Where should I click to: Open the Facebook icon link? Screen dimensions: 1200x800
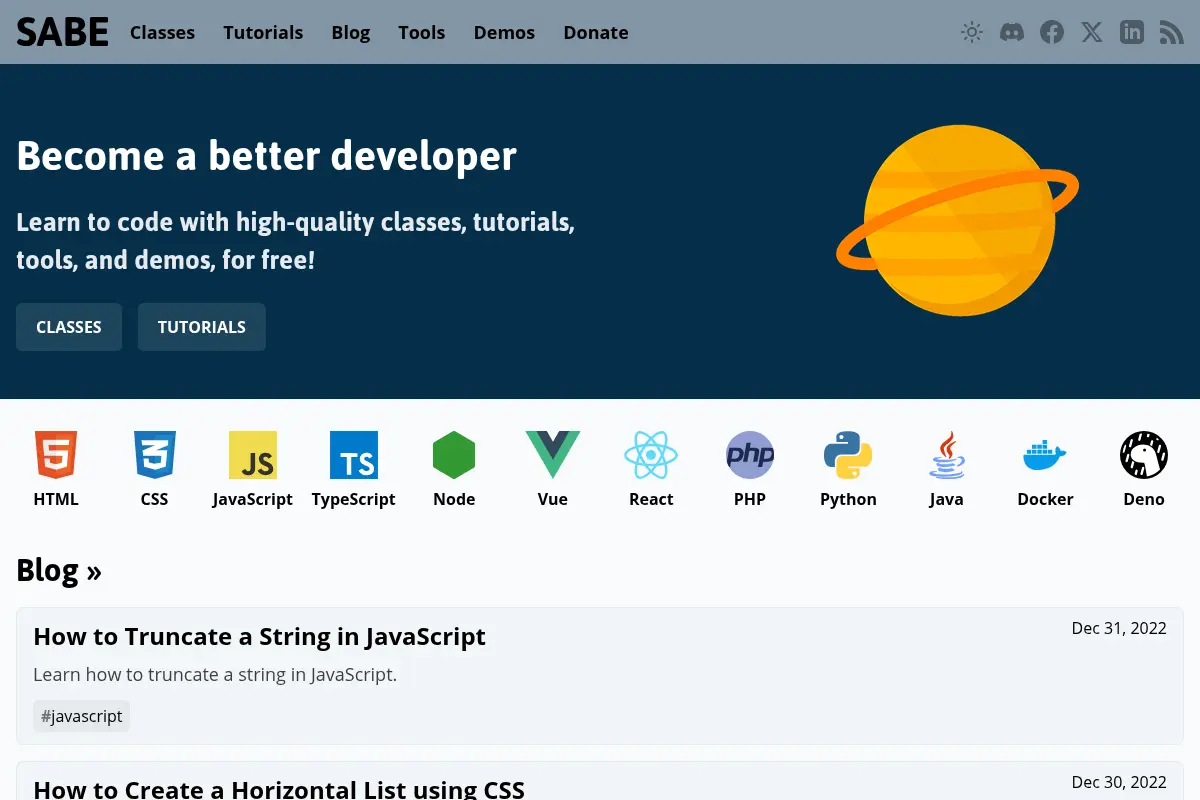tap(1052, 32)
